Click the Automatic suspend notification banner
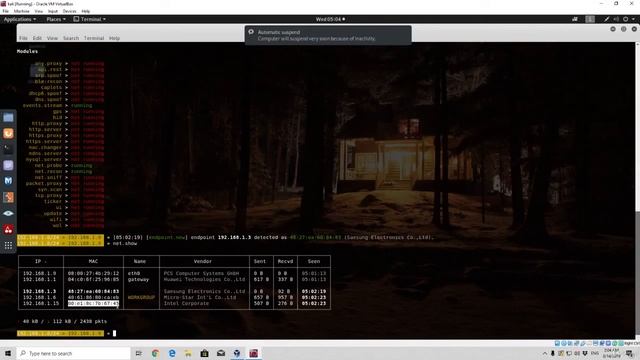 (x=328, y=35)
